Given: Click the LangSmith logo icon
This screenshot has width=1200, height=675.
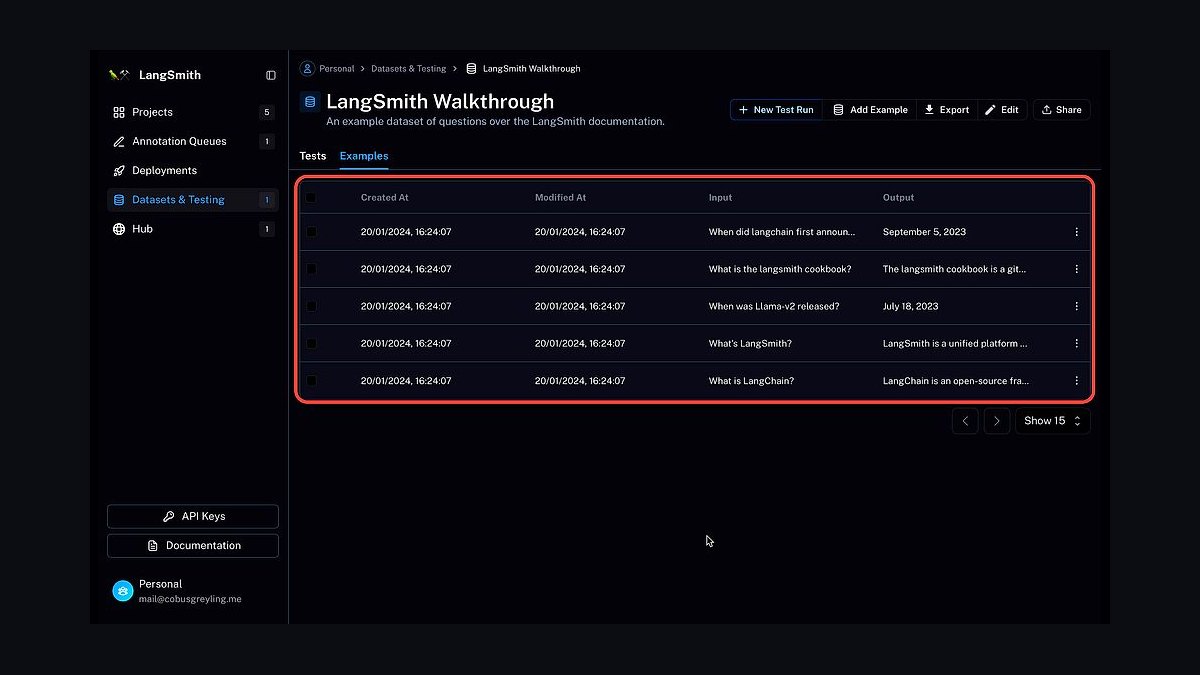Looking at the screenshot, I should [x=119, y=75].
